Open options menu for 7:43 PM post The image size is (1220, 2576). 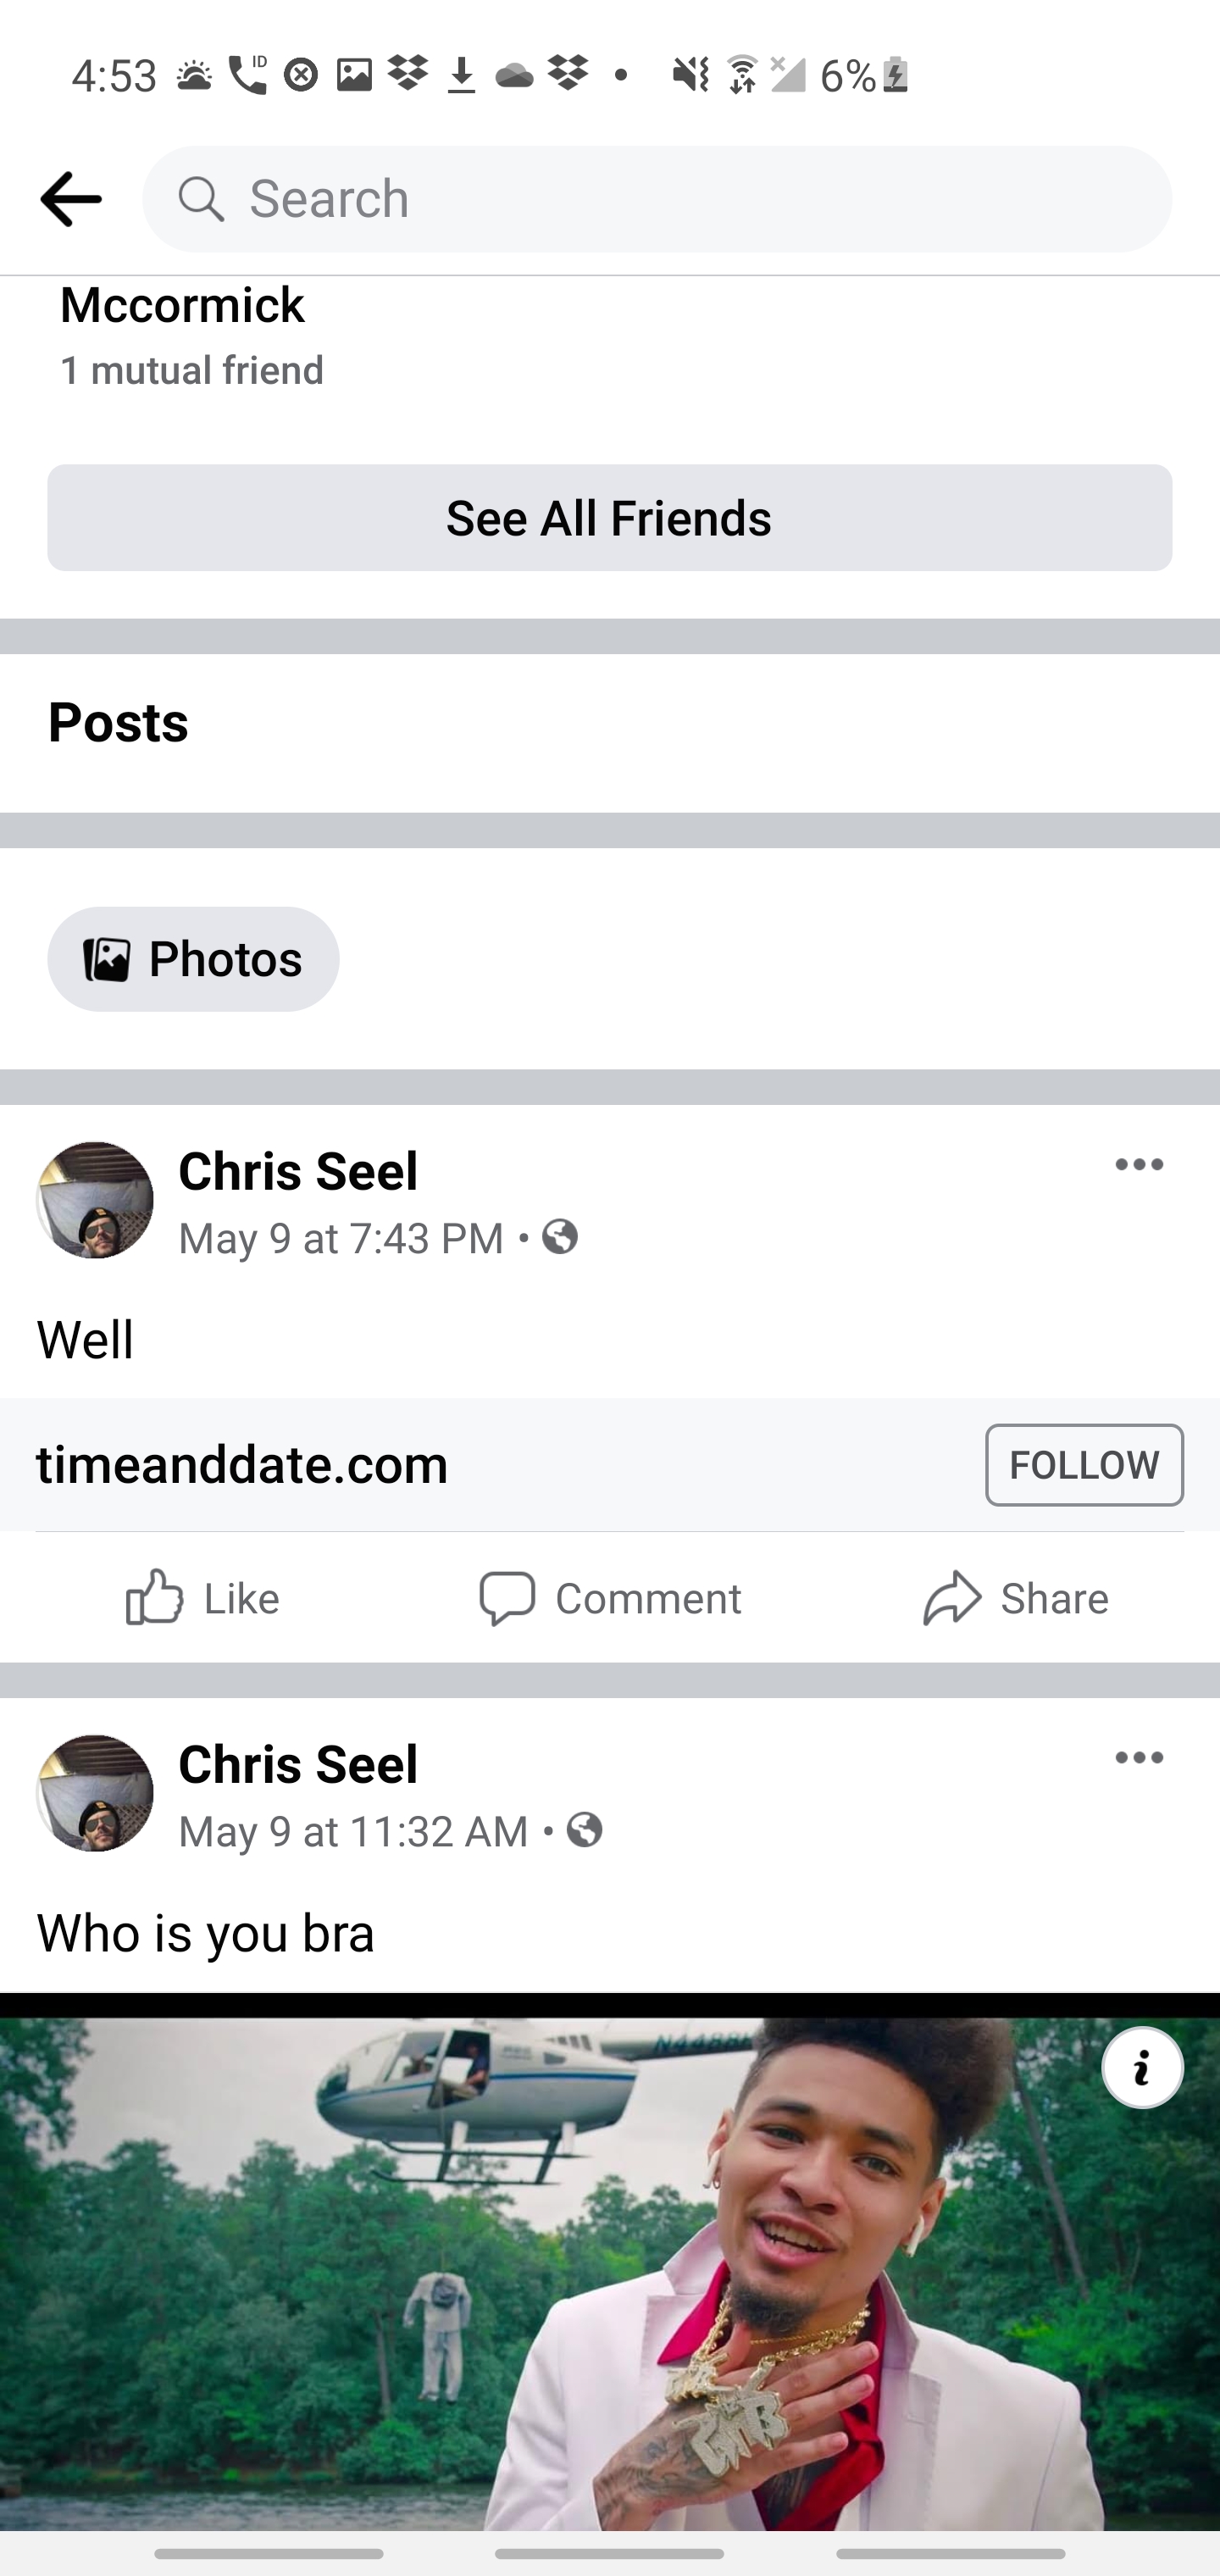[x=1139, y=1165]
